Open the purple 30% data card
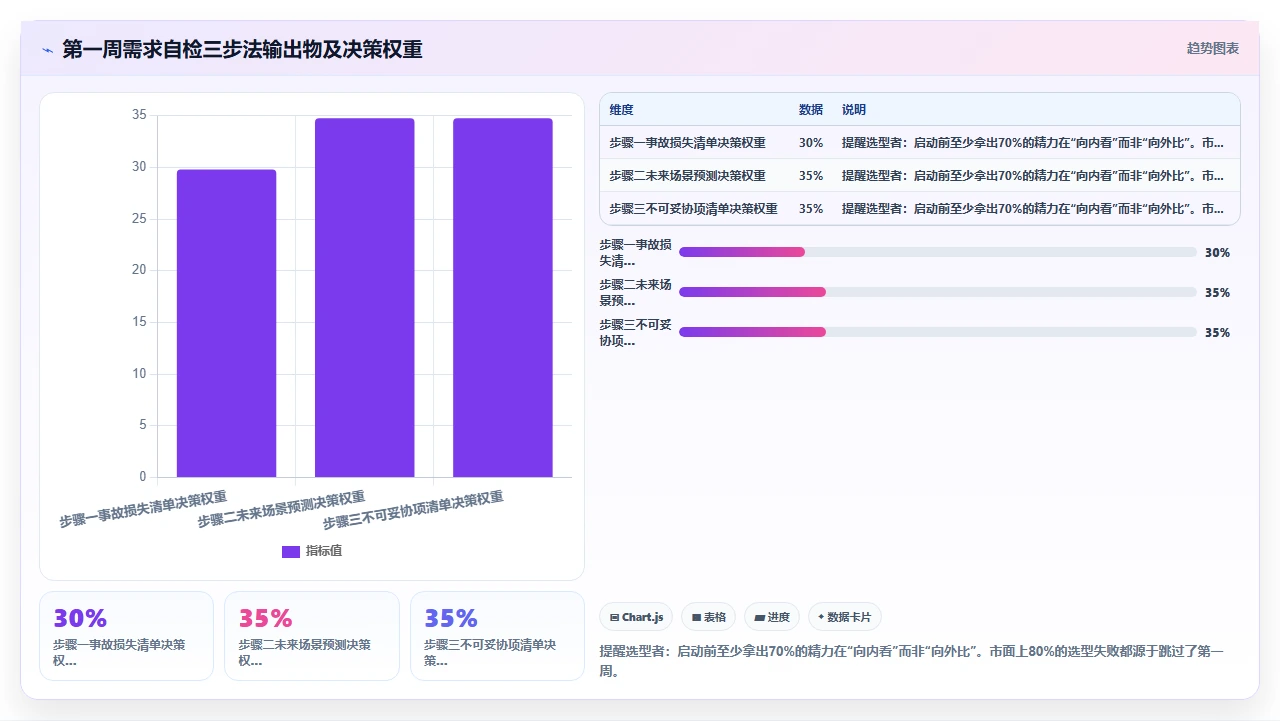 coord(126,636)
